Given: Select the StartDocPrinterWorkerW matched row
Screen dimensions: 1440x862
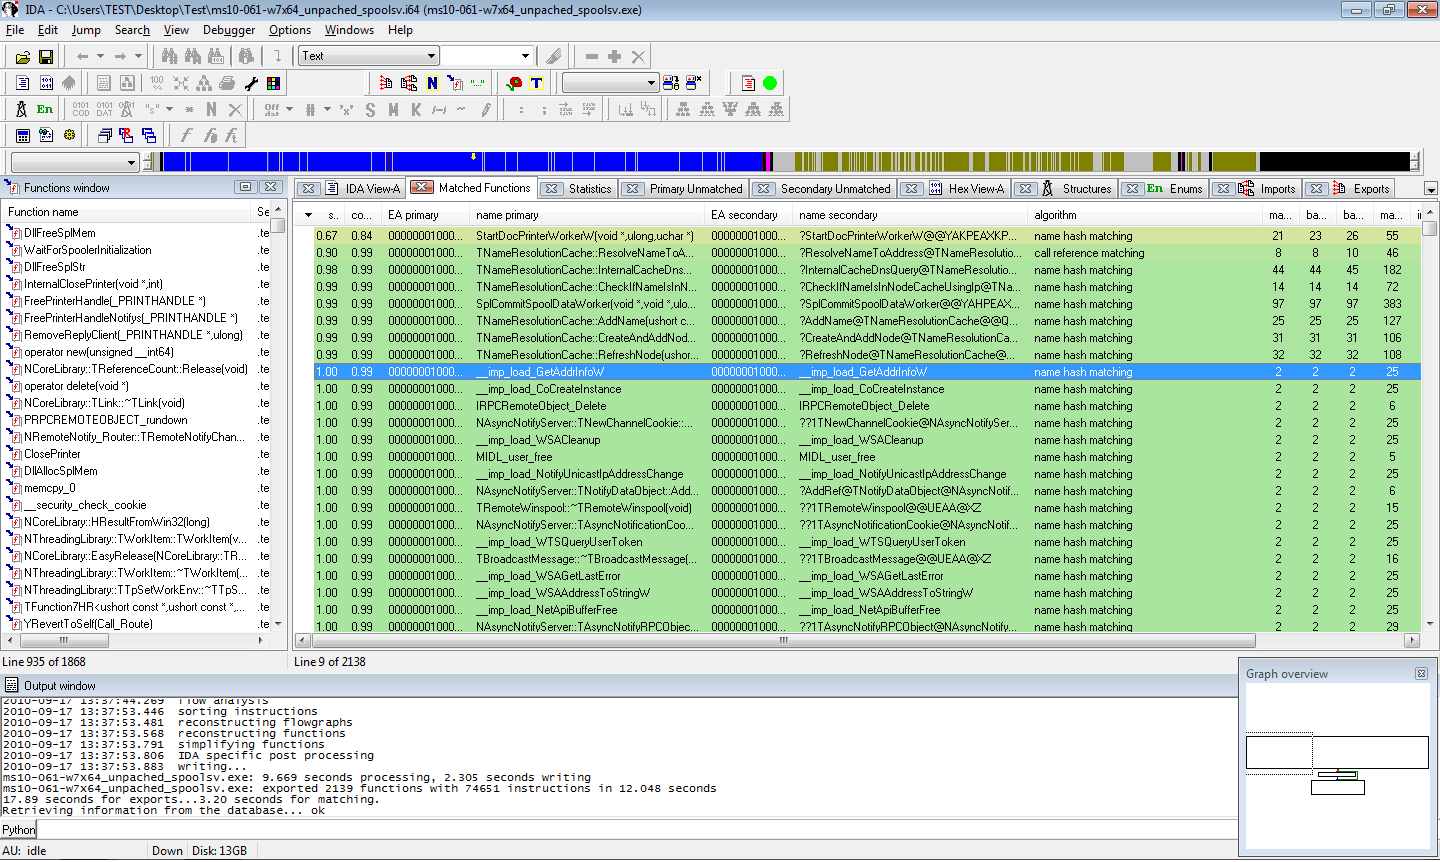Looking at the screenshot, I should click(x=867, y=236).
